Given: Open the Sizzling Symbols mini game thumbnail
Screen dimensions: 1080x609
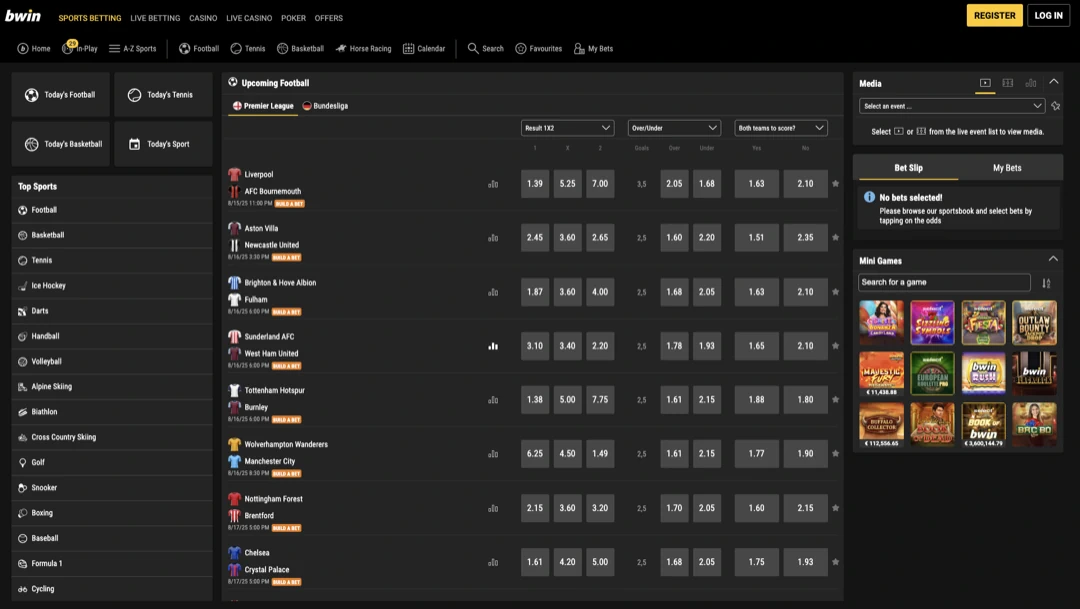Looking at the screenshot, I should tap(932, 322).
